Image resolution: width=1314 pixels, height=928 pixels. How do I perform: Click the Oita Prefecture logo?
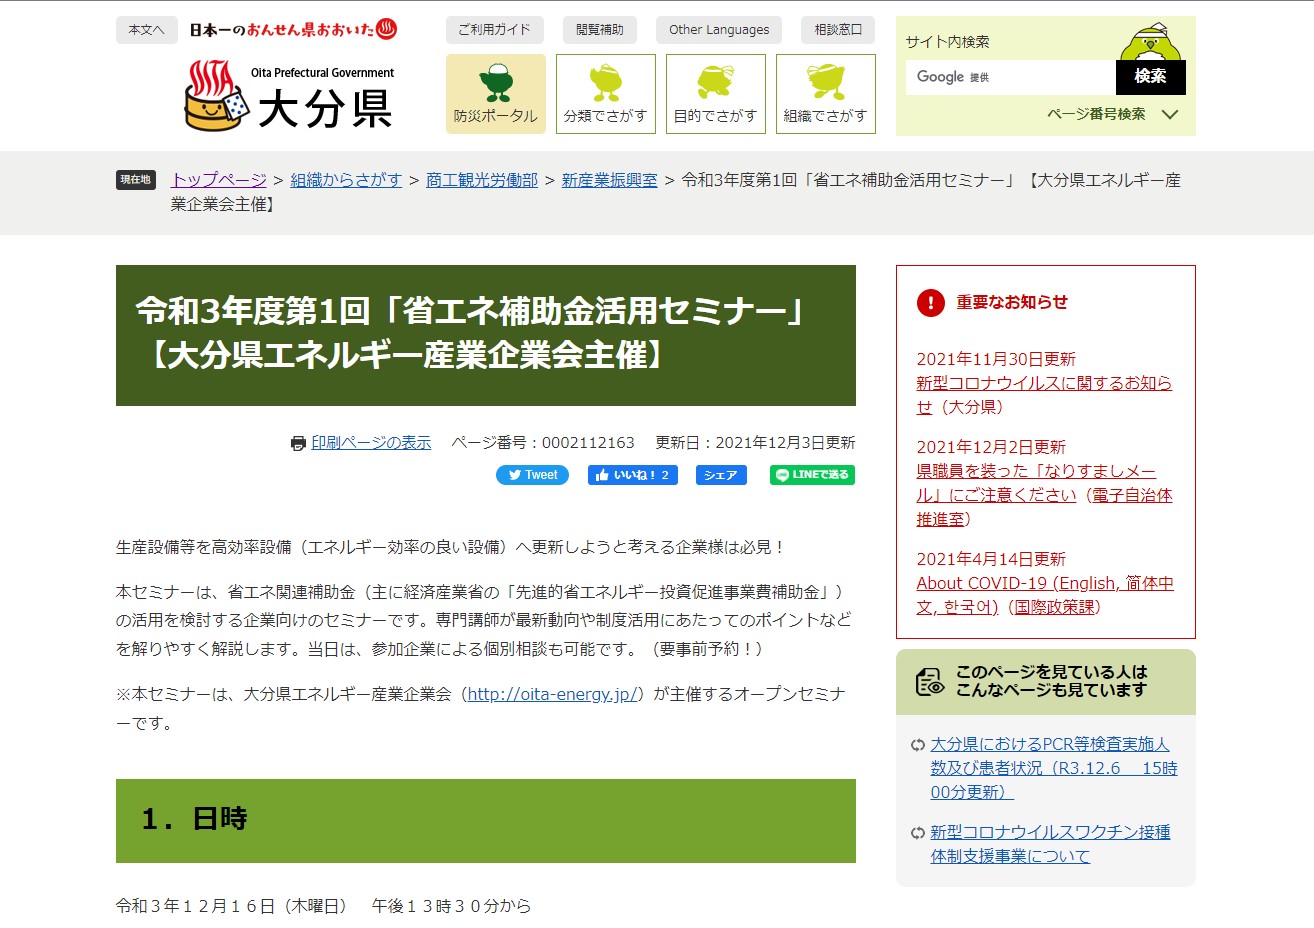click(290, 96)
